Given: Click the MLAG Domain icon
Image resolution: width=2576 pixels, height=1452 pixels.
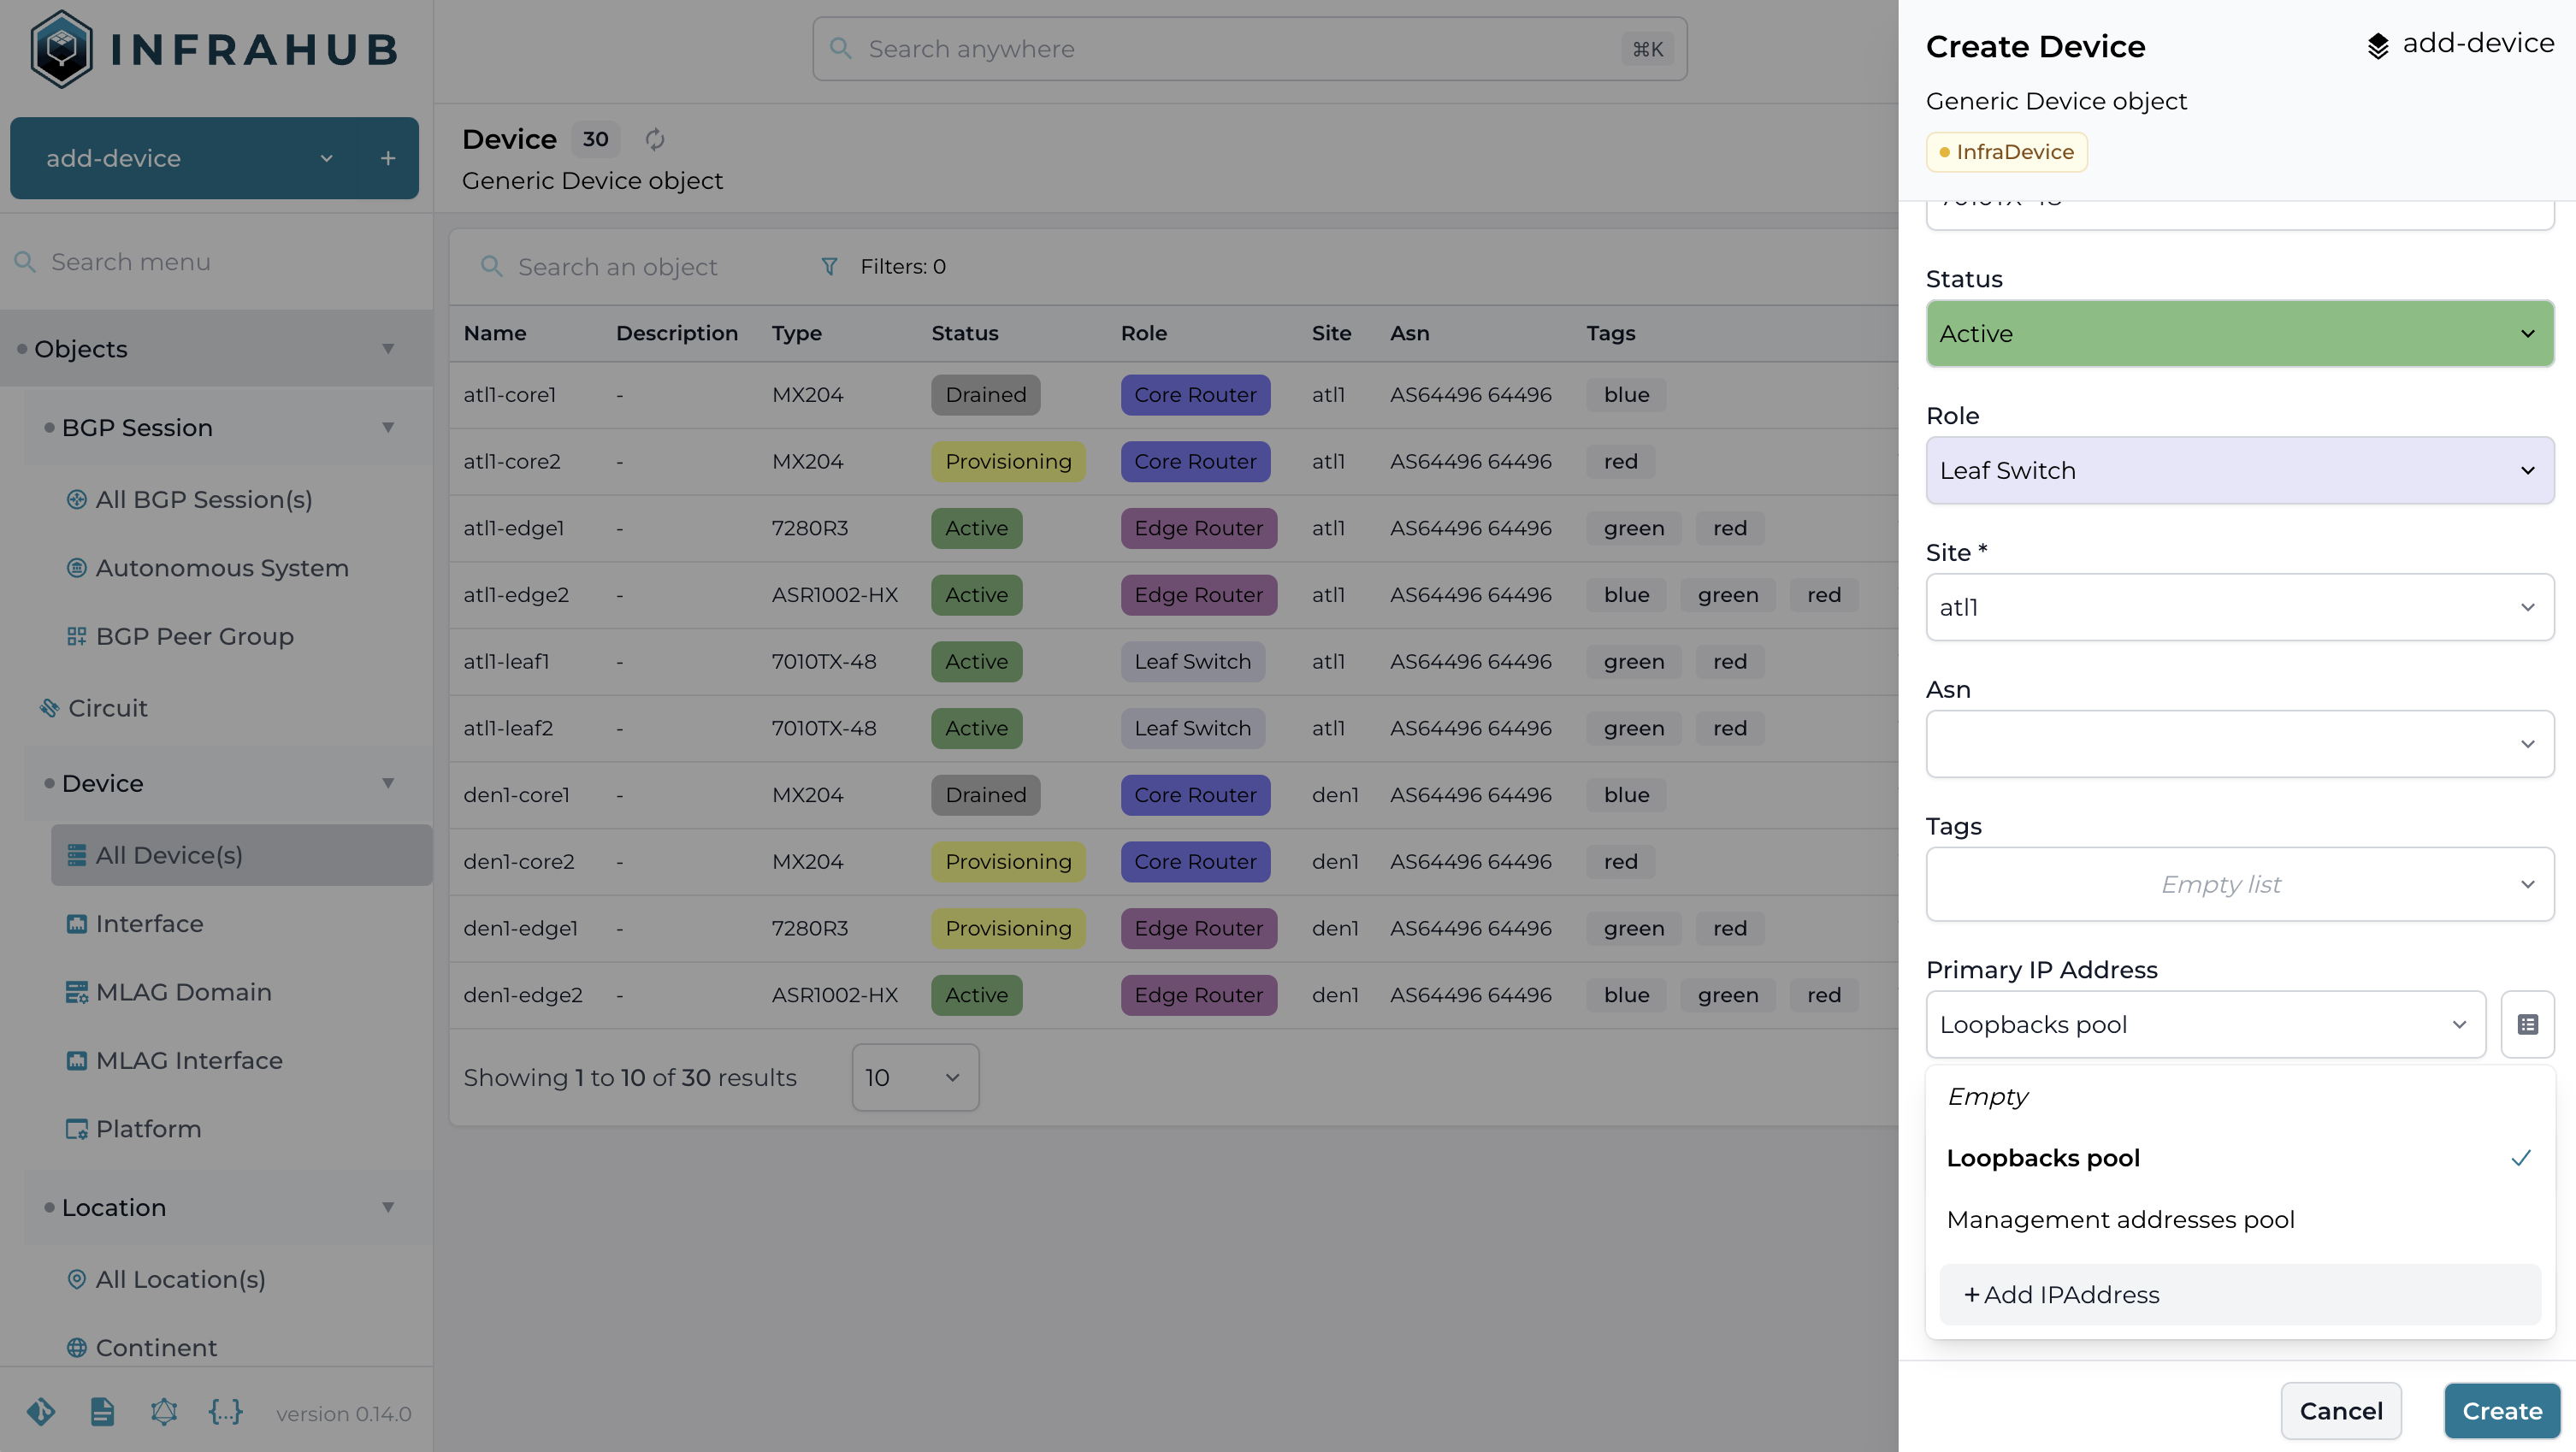Looking at the screenshot, I should pyautogui.click(x=76, y=992).
